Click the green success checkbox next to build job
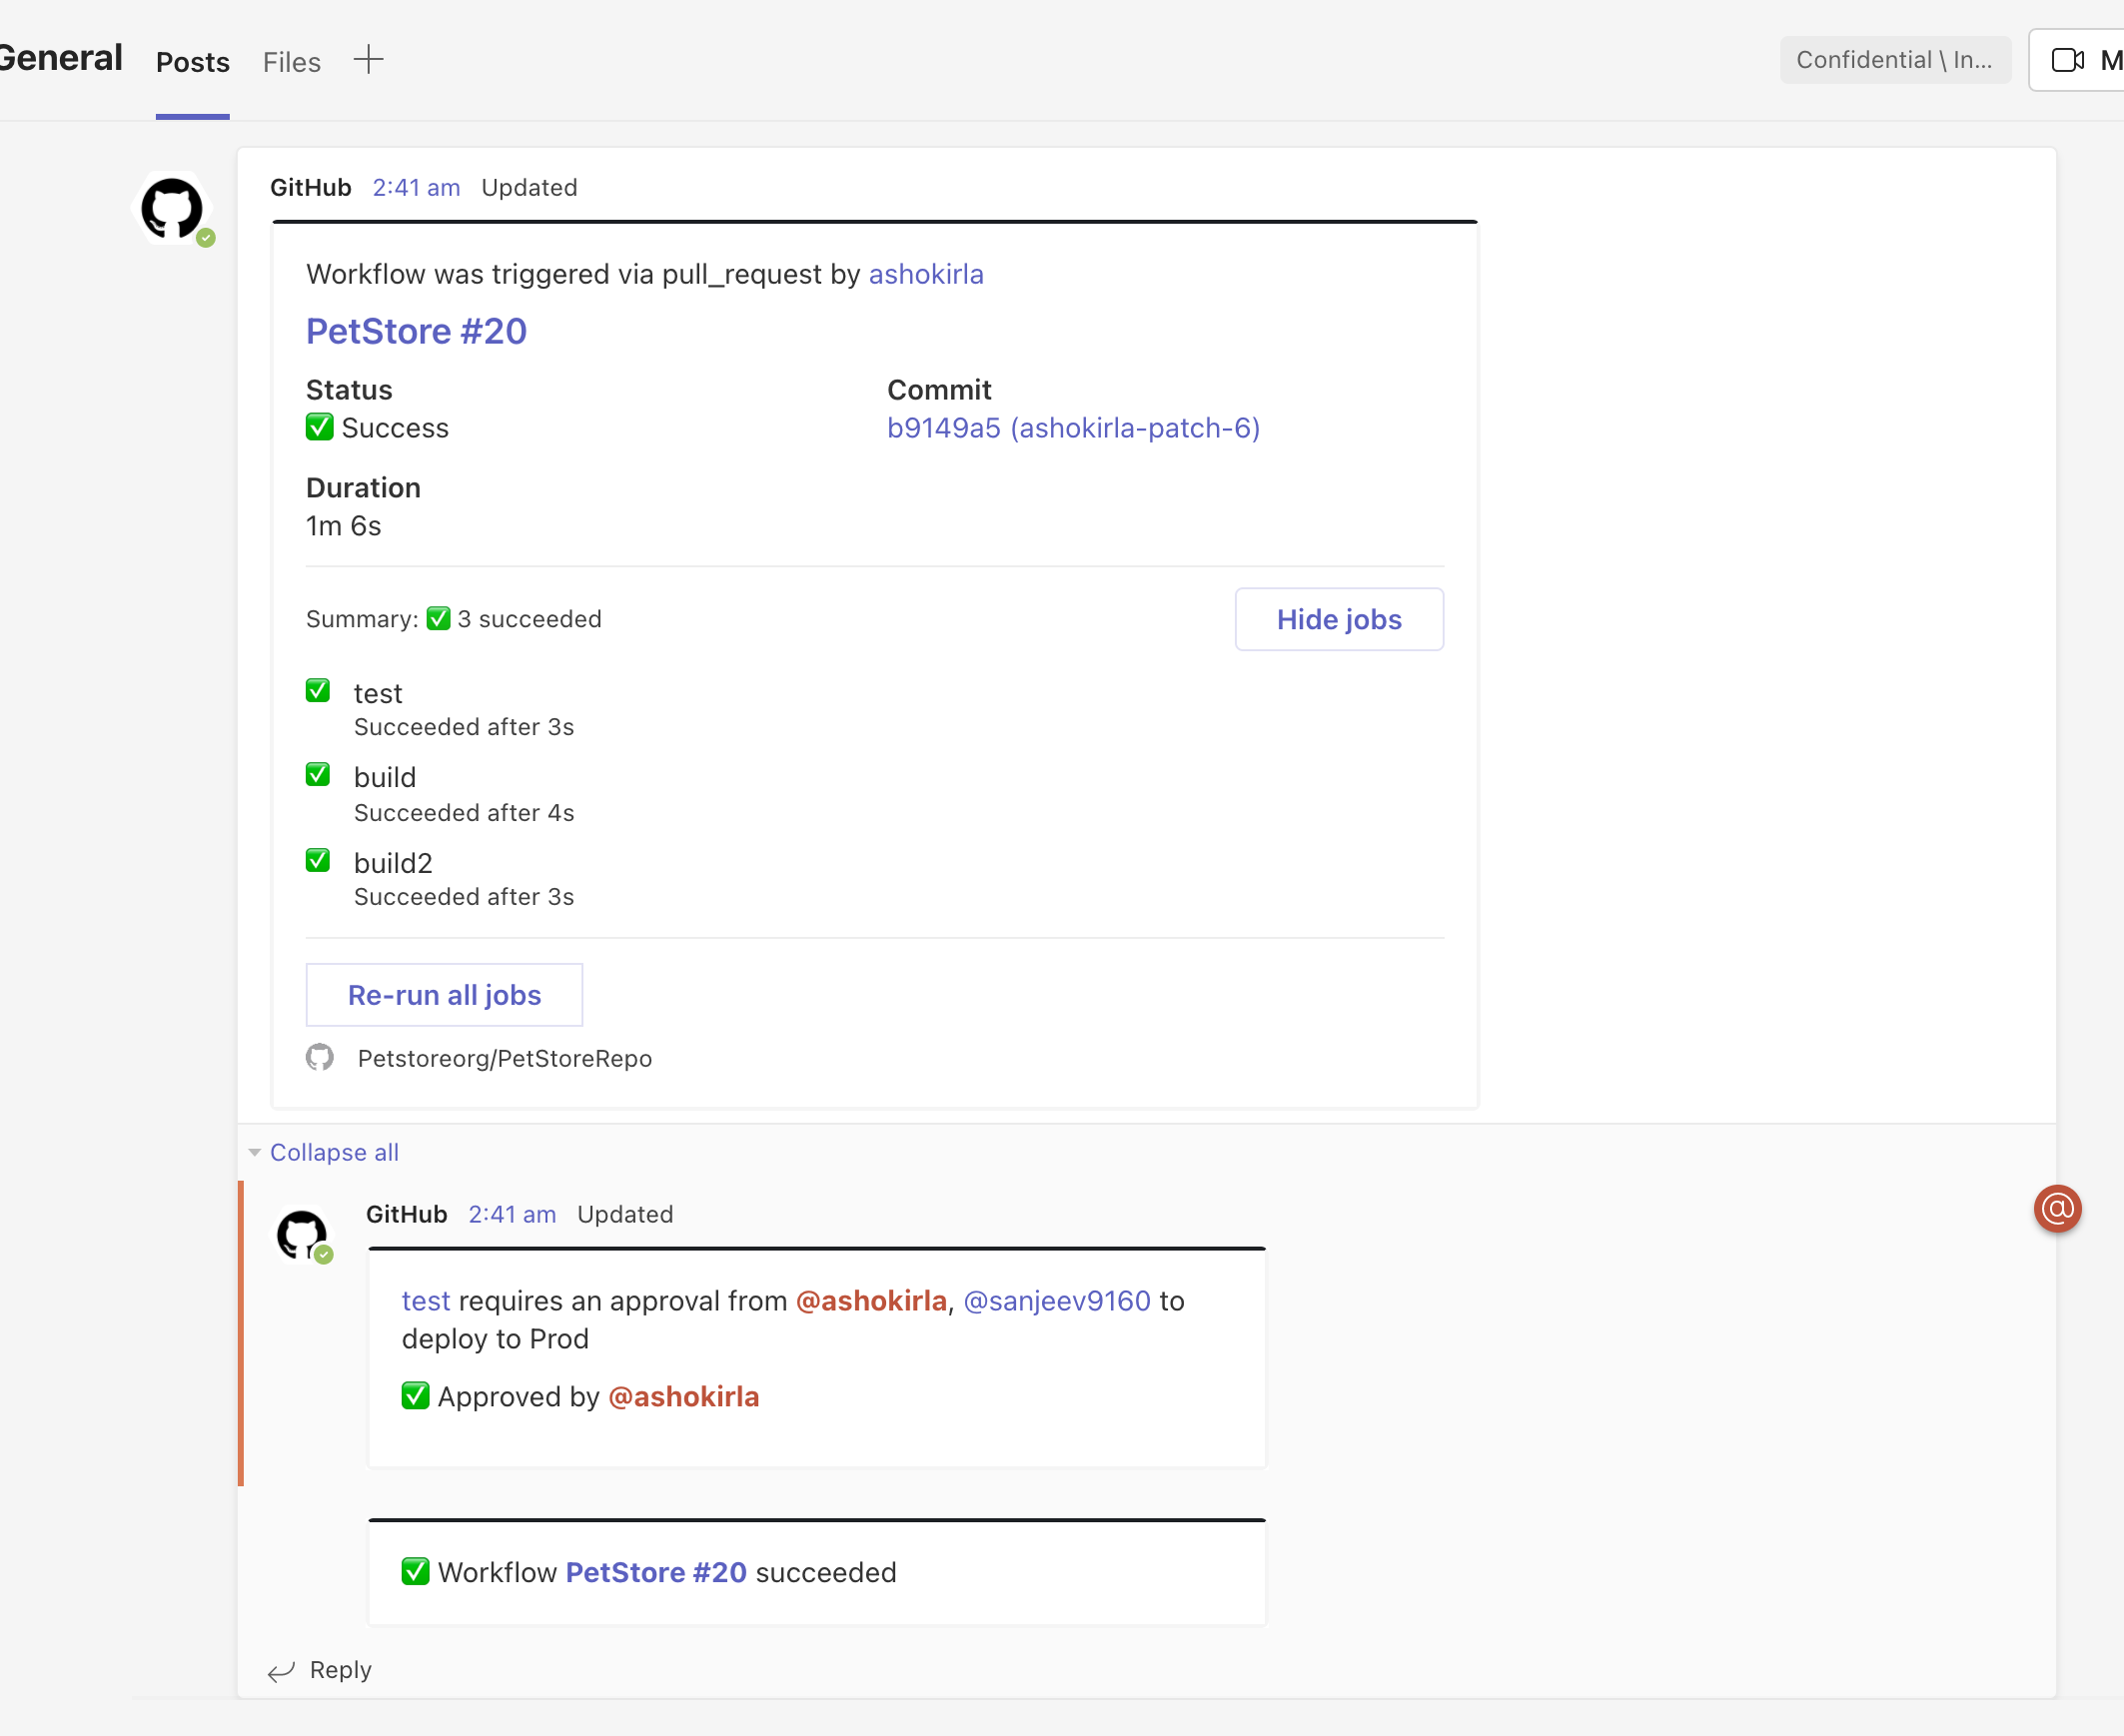This screenshot has height=1736, width=2124. [x=321, y=776]
